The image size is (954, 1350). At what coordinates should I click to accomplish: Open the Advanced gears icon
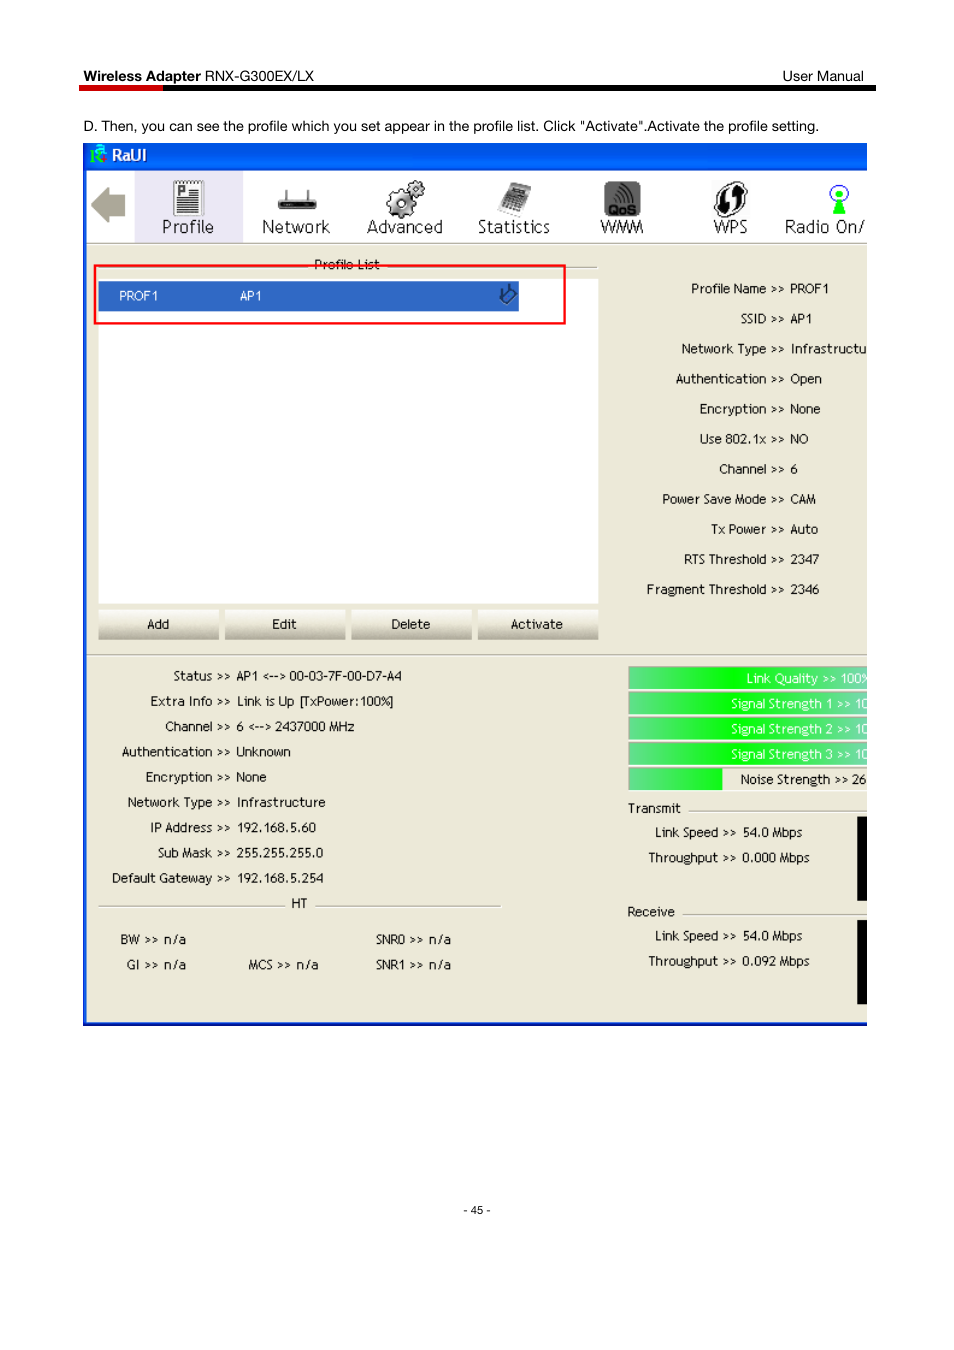[x=405, y=199]
